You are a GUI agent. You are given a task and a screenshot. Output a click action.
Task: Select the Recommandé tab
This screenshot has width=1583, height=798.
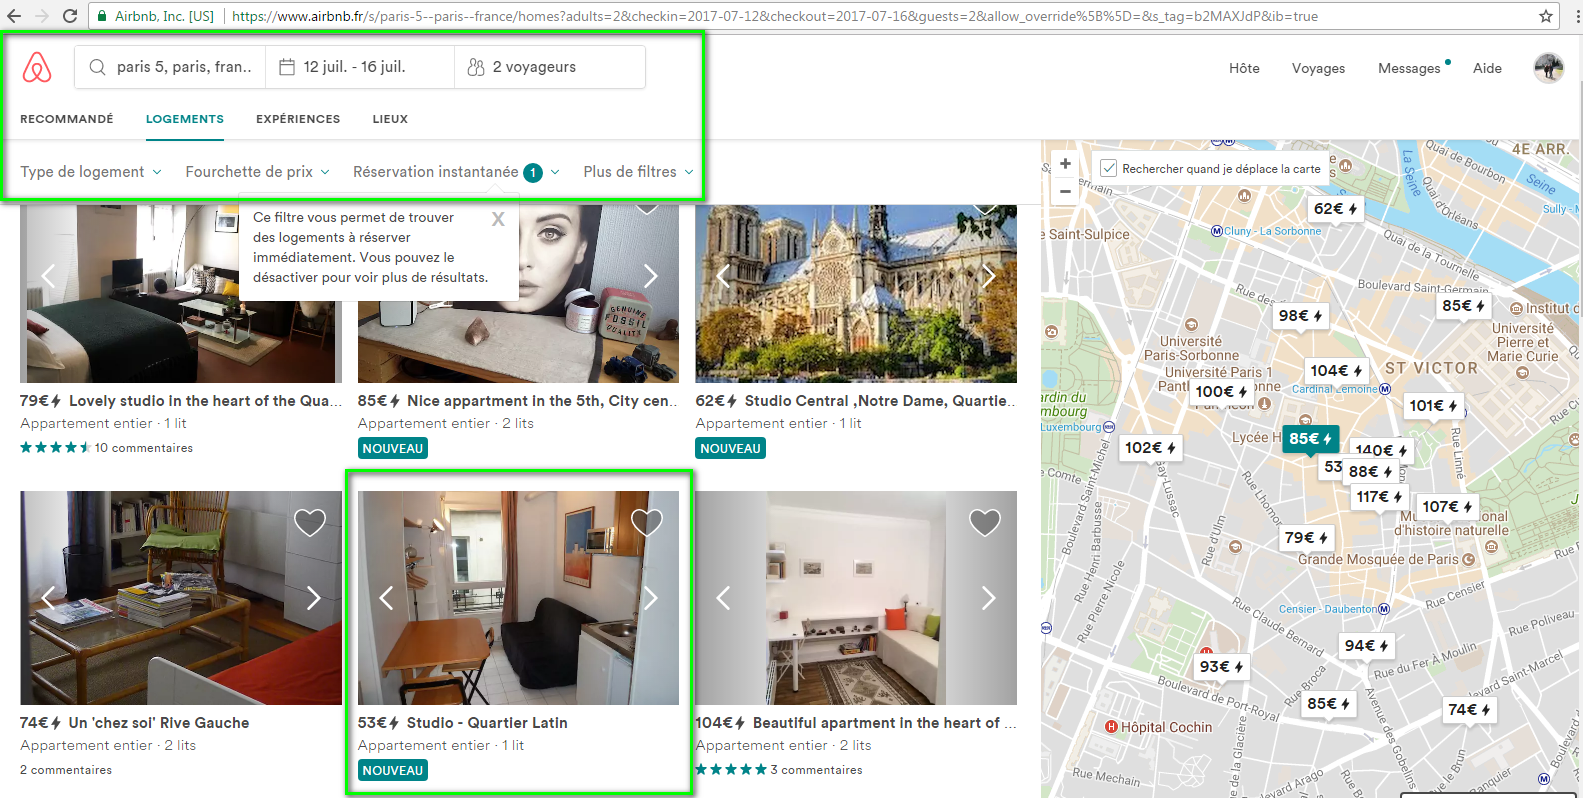(x=67, y=119)
